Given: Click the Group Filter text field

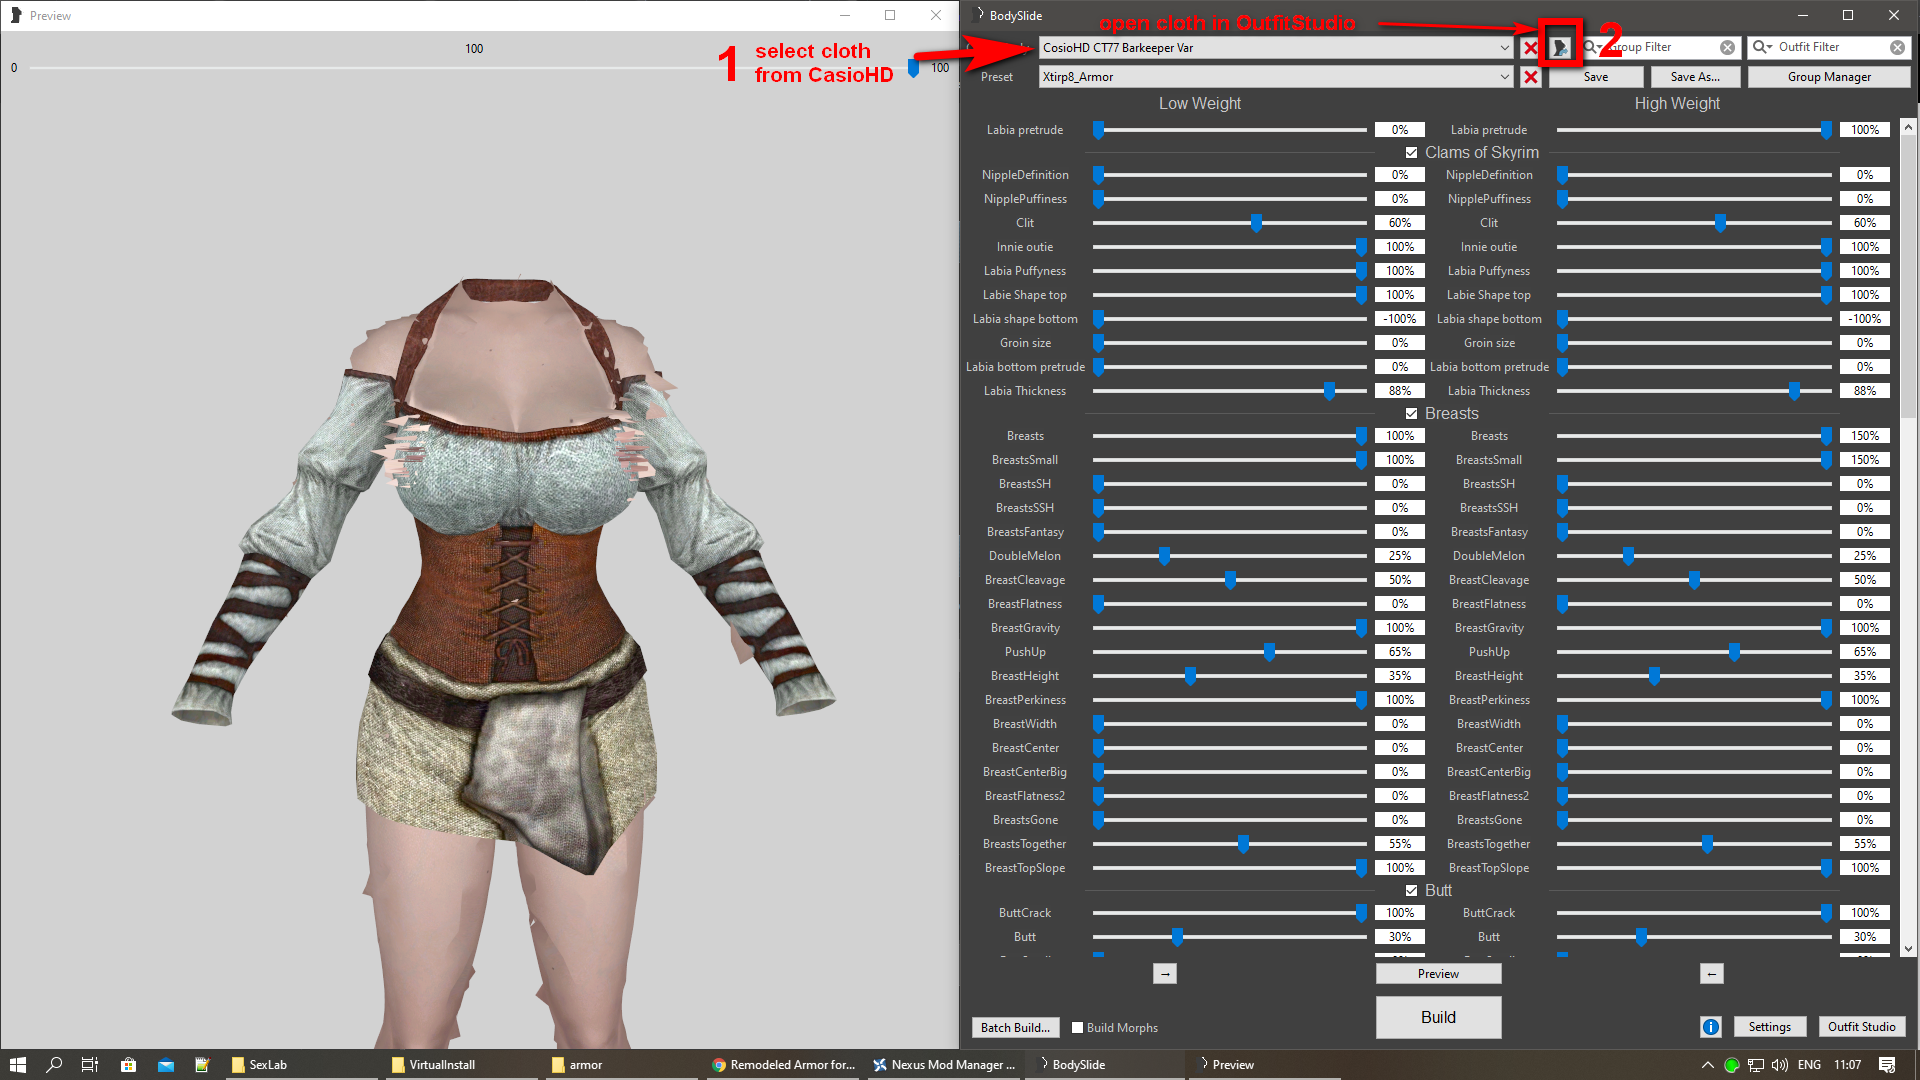Looking at the screenshot, I should (1660, 47).
